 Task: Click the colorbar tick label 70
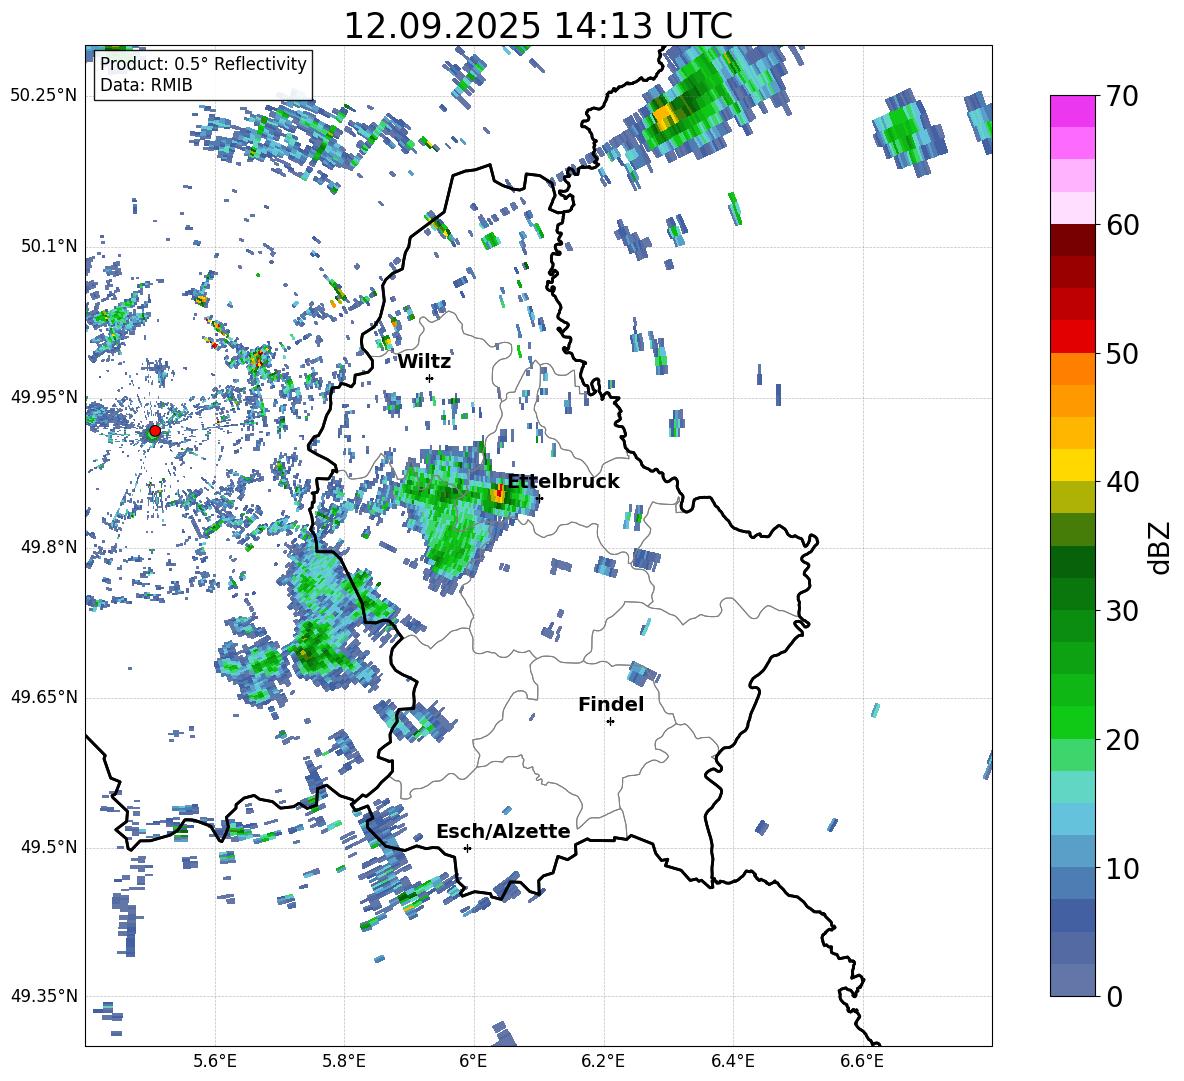click(1122, 96)
